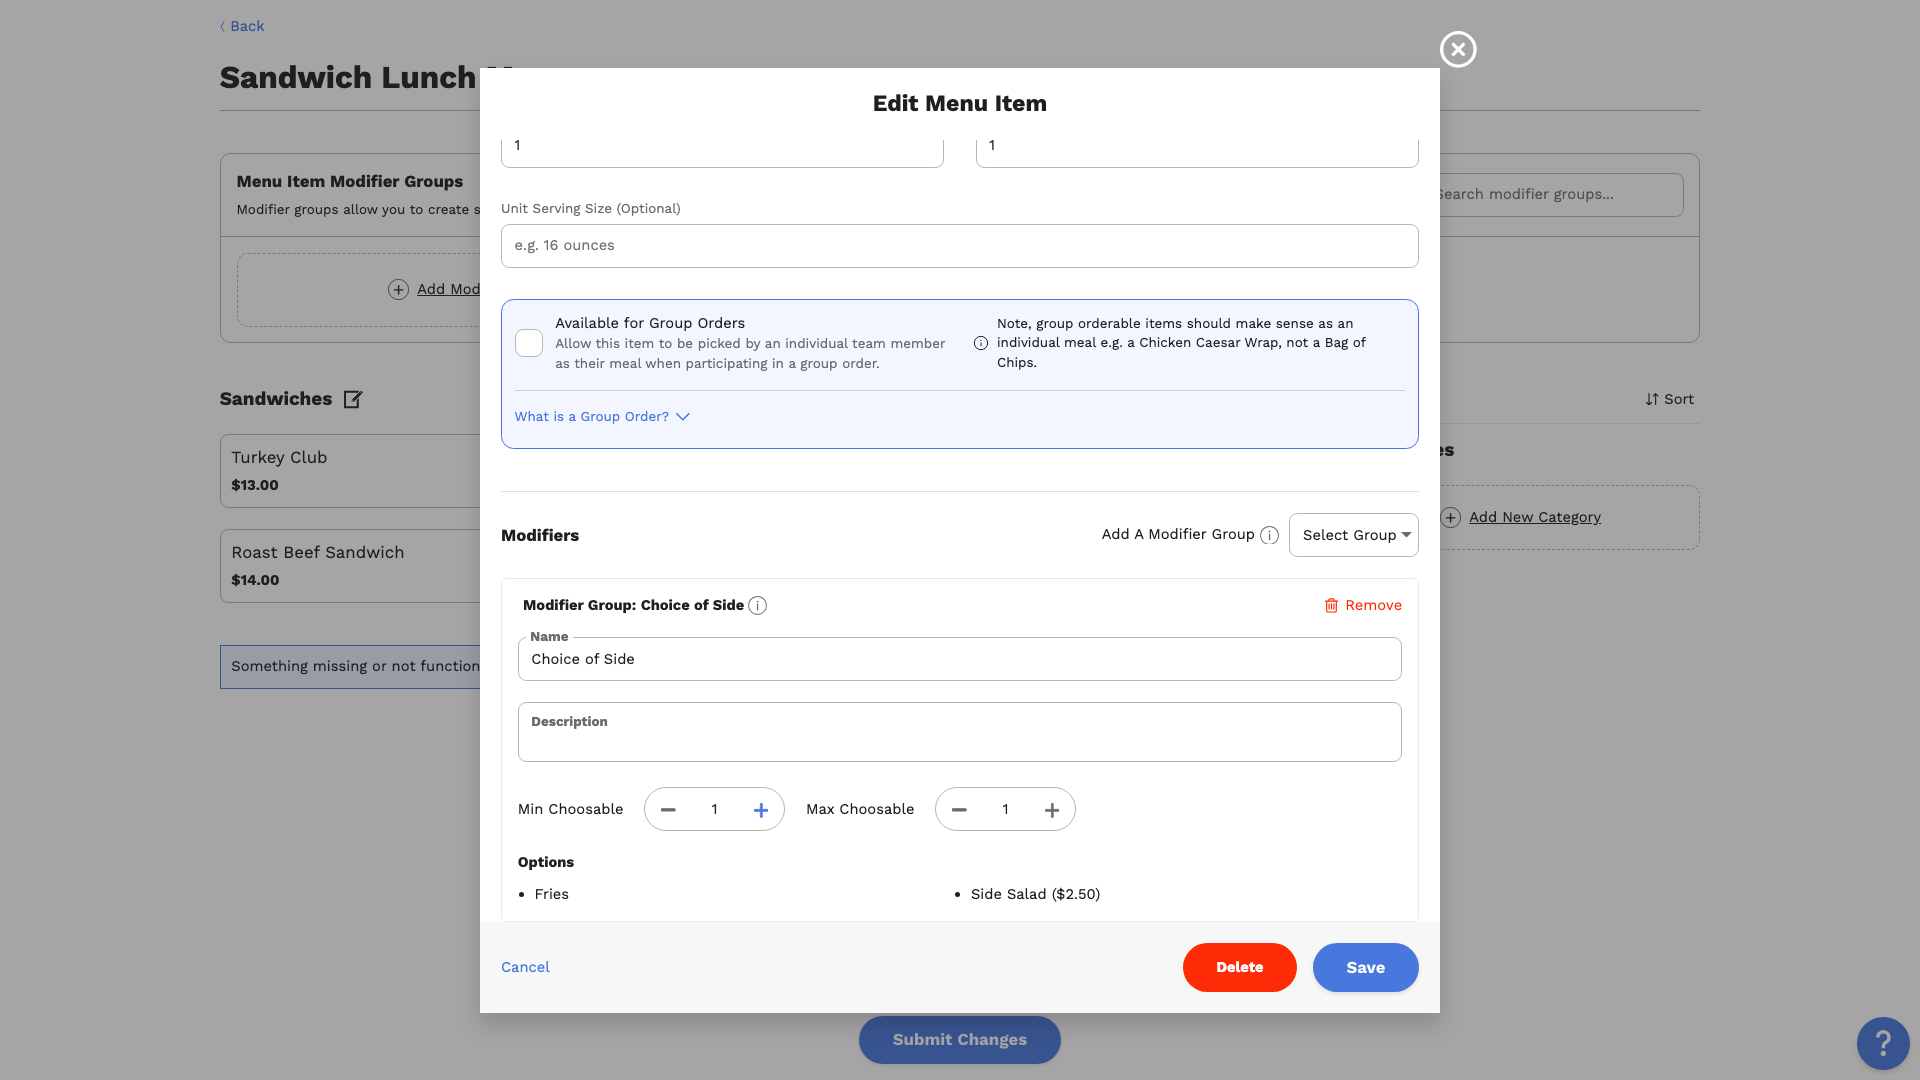Decrease Min Choosable with minus button
The image size is (1920, 1080).
[668, 810]
